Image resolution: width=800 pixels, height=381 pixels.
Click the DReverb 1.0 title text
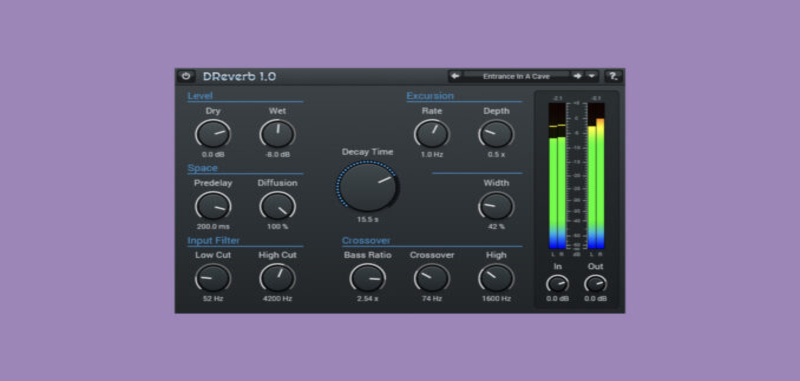pos(239,77)
